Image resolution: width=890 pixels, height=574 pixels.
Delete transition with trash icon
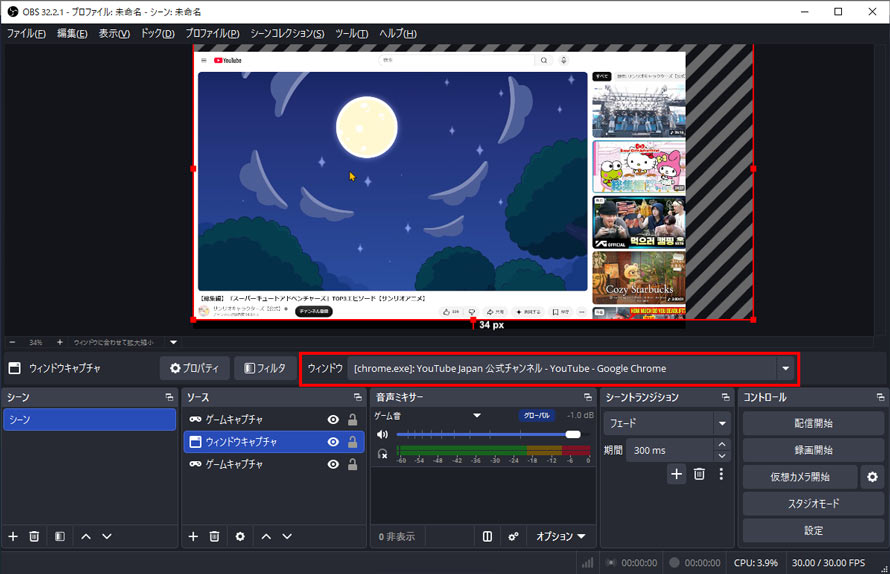(699, 474)
